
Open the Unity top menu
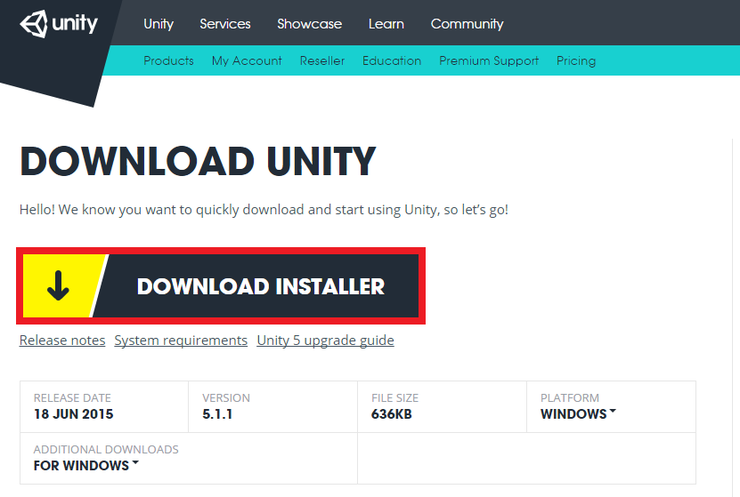tap(159, 24)
